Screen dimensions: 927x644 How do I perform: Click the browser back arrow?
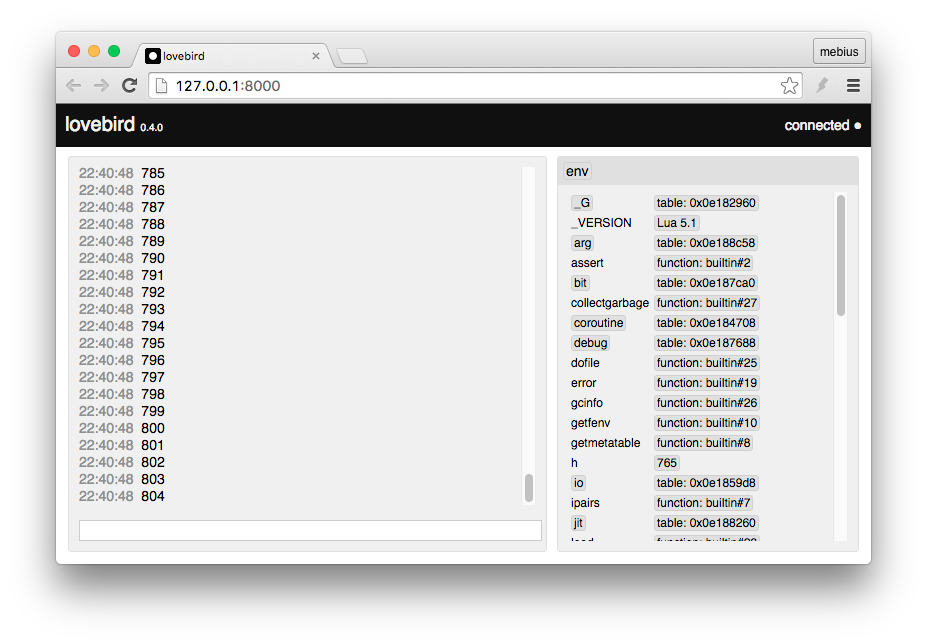pos(73,86)
